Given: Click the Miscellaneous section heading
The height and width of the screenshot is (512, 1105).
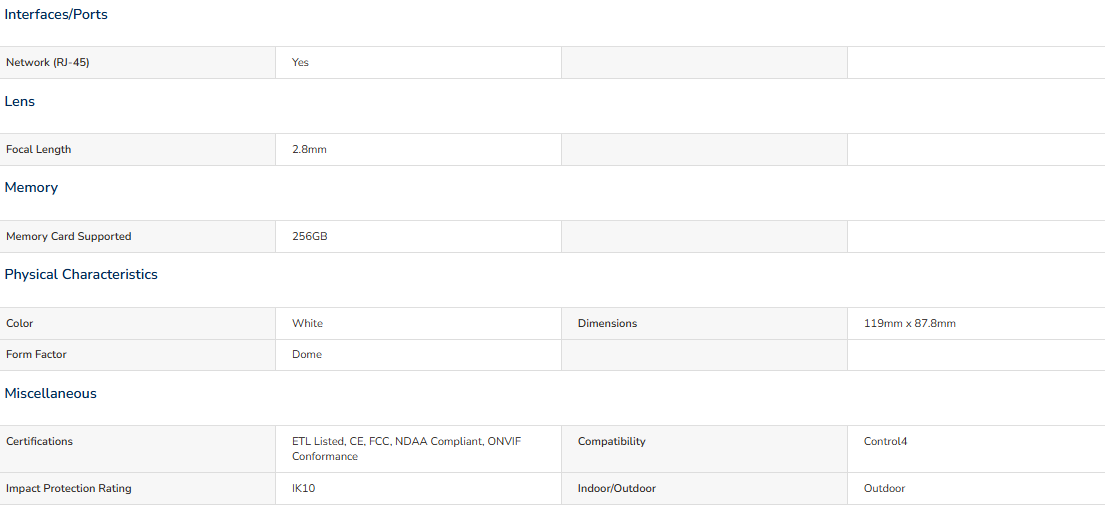Looking at the screenshot, I should pos(51,394).
